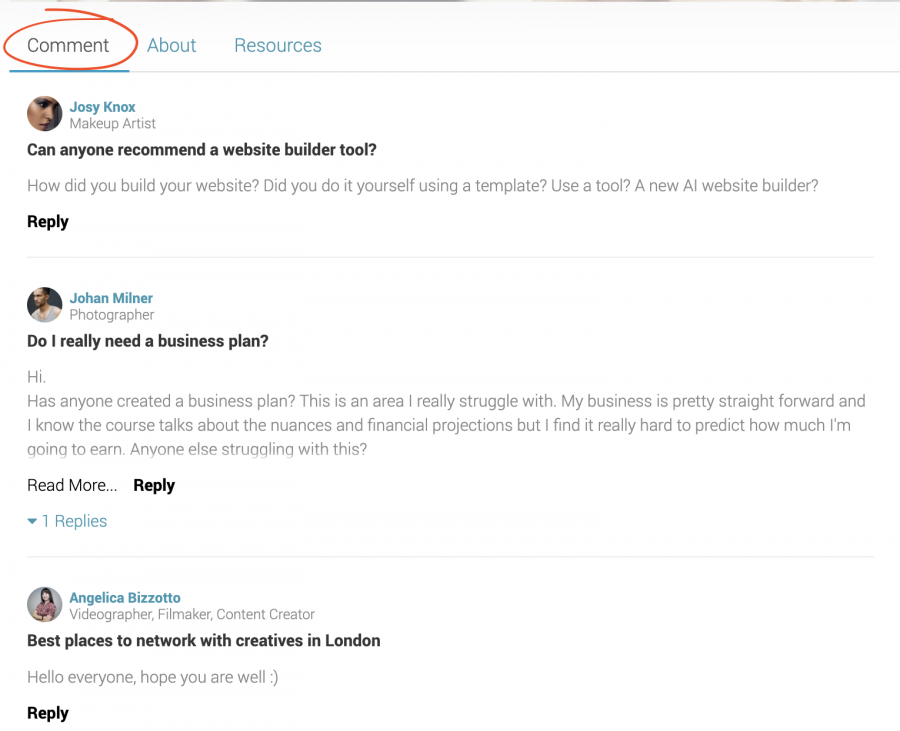
Task: Open the 'Can anyone recommend a website builder tool?' post
Action: click(201, 150)
